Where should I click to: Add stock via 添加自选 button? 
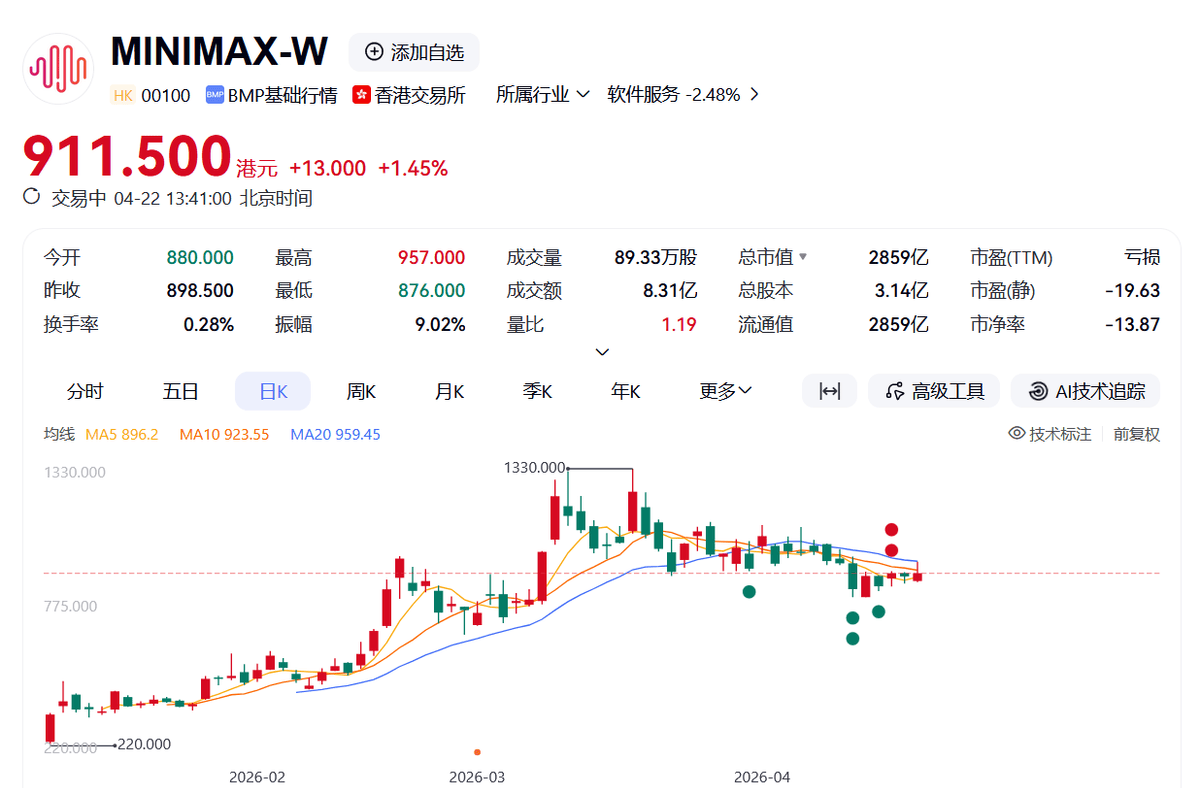[414, 52]
